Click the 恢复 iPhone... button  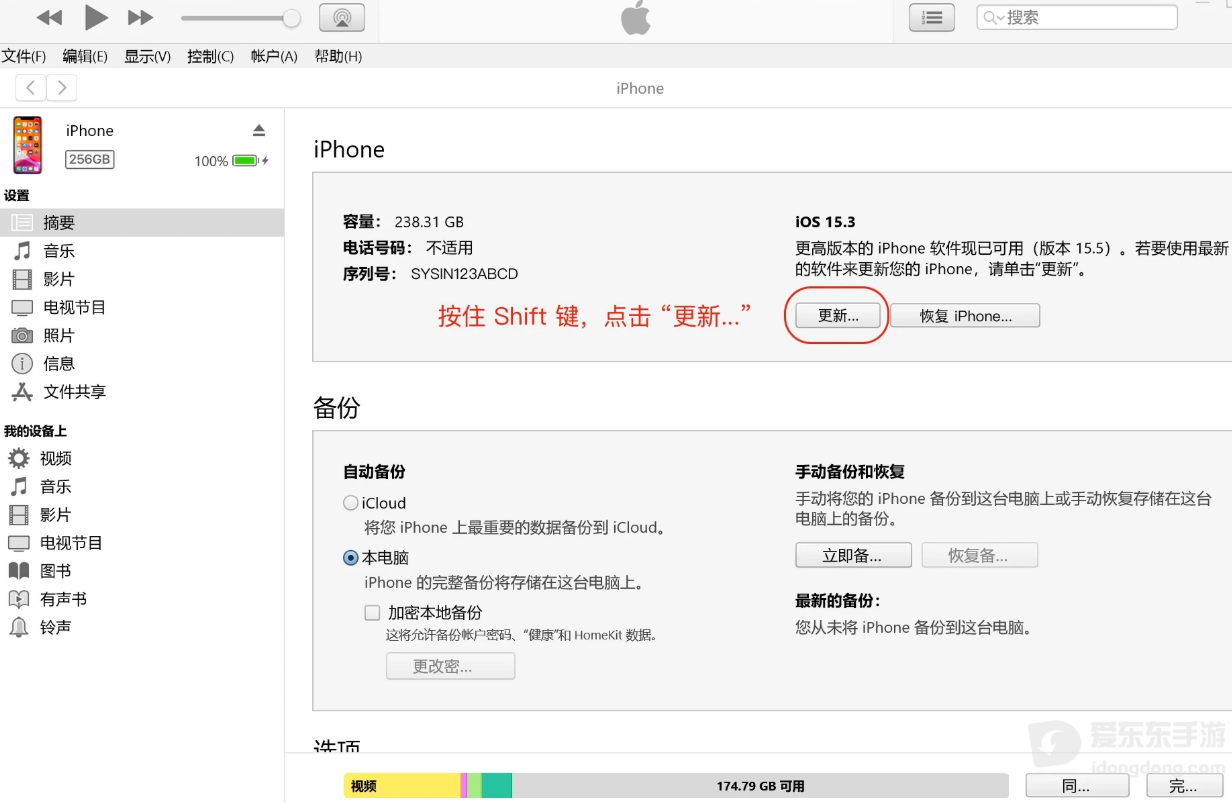[965, 315]
